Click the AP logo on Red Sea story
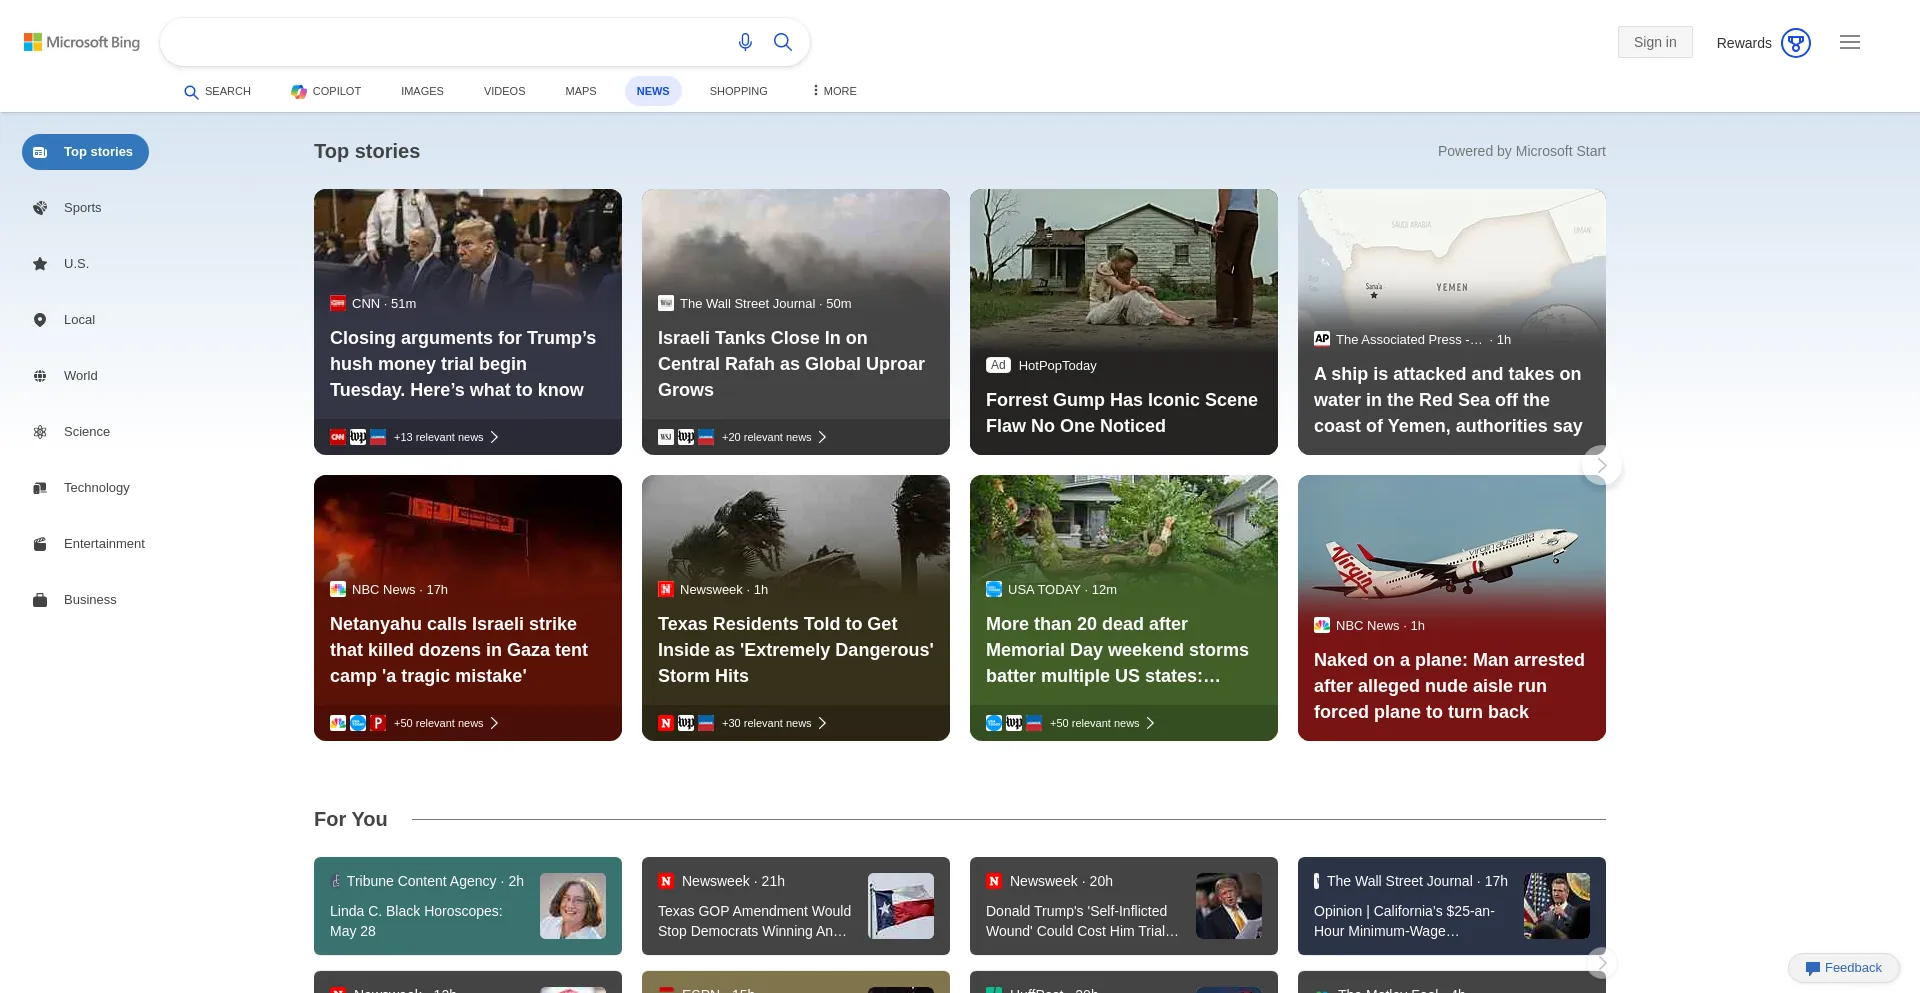The height and width of the screenshot is (993, 1920). (x=1322, y=339)
